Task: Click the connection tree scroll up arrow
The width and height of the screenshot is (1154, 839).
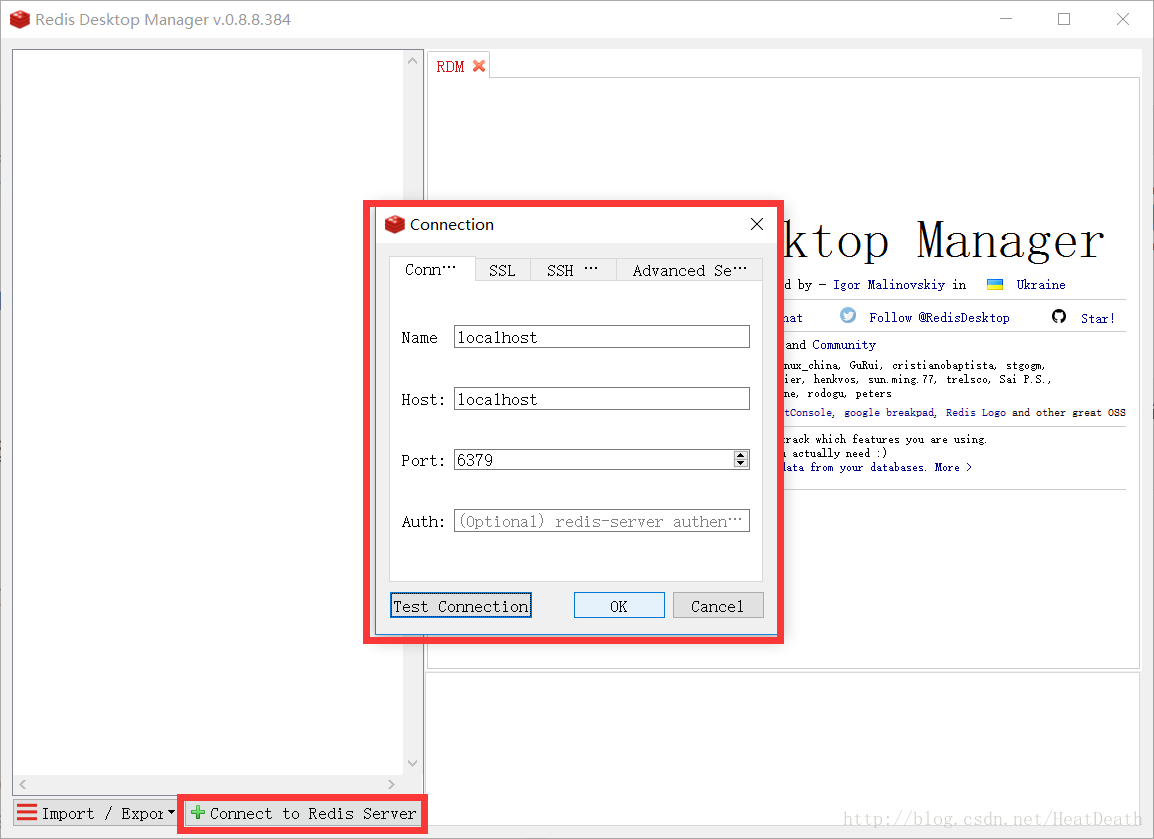Action: 412,61
